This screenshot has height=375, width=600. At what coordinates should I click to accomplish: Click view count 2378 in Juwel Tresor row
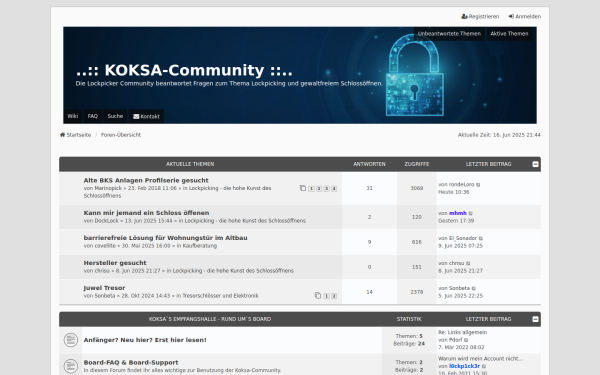pos(417,292)
